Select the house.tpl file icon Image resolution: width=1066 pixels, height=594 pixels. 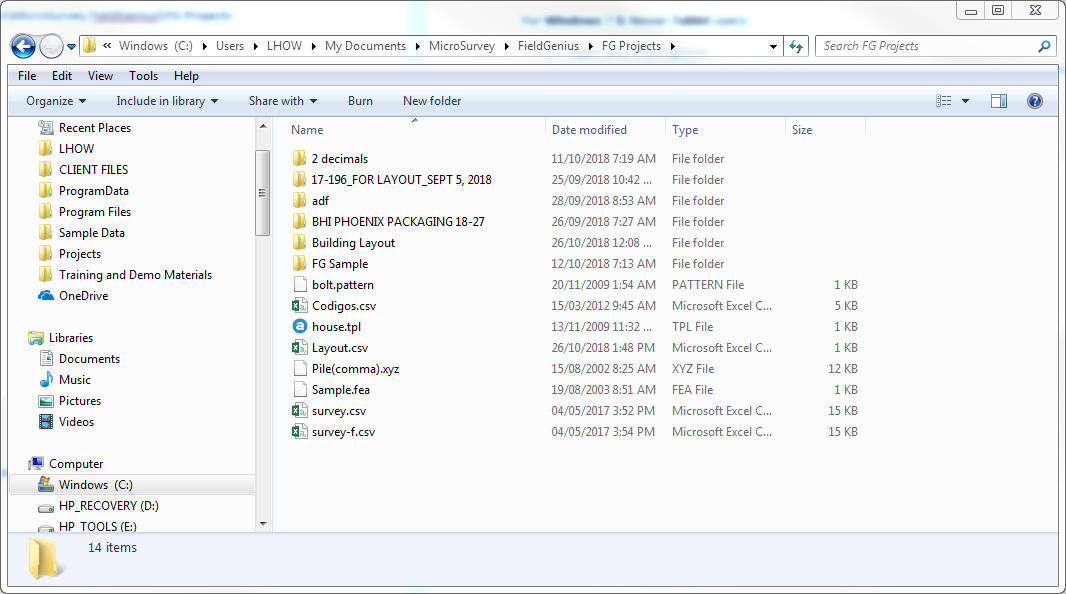pos(299,327)
